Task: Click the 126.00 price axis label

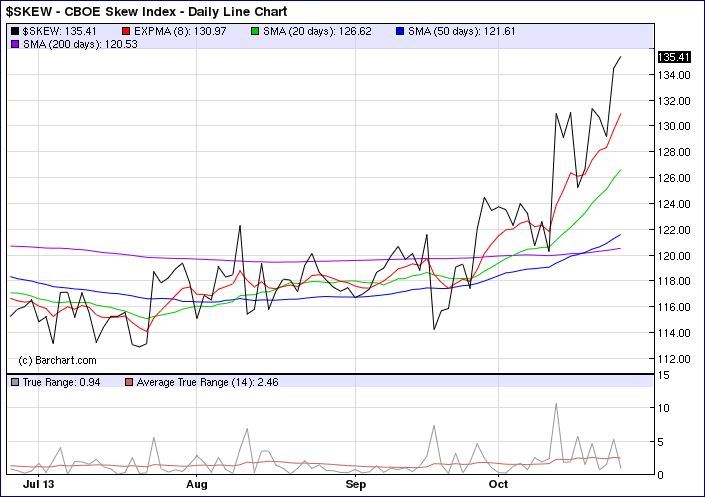Action: point(674,178)
